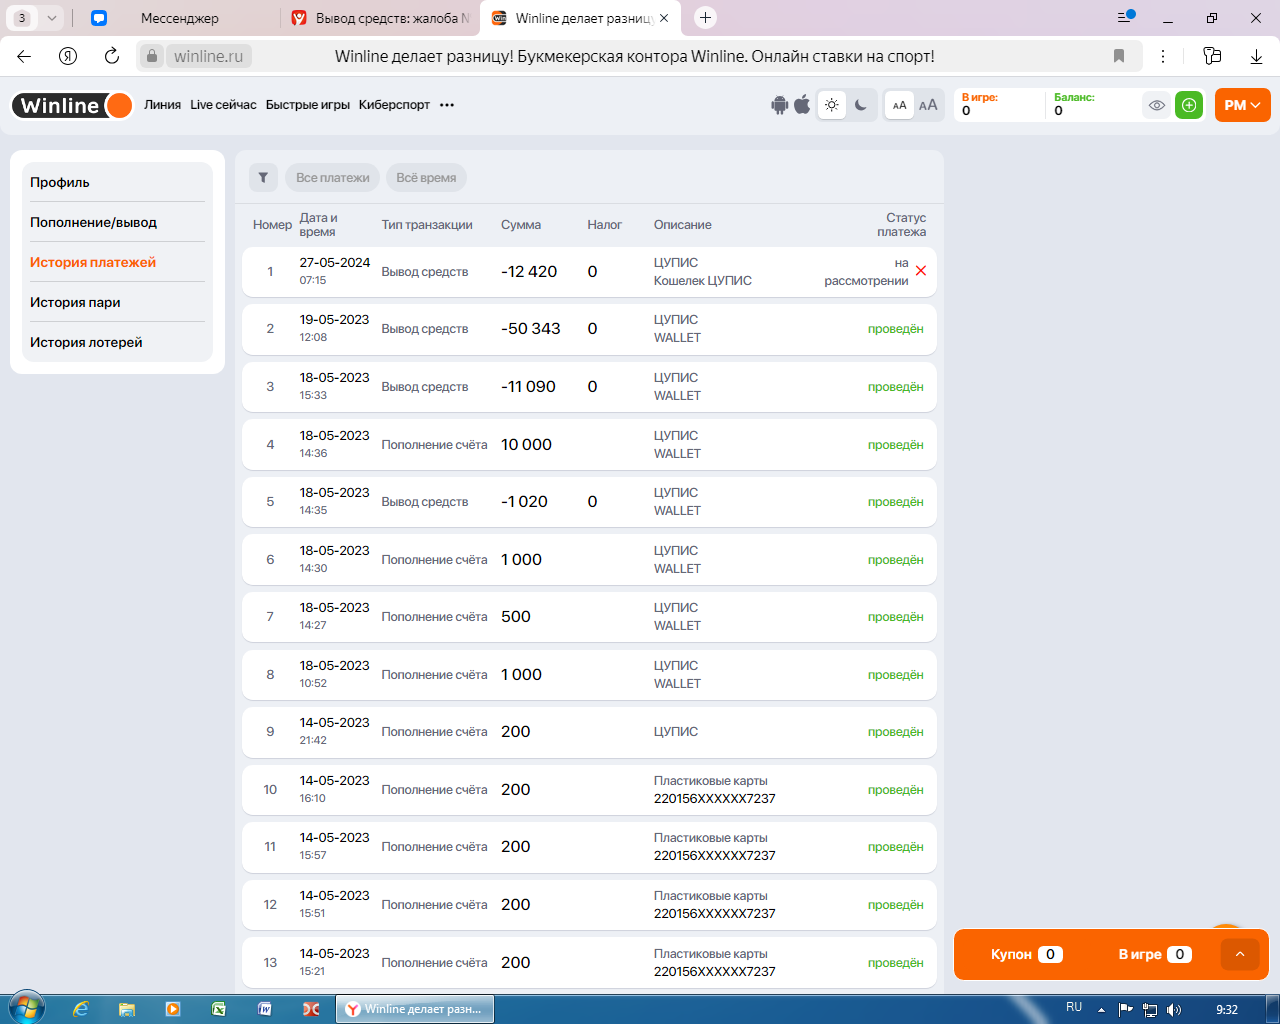The image size is (1280, 1024).
Task: Click the browser bookmark icon in address bar
Action: click(1119, 56)
